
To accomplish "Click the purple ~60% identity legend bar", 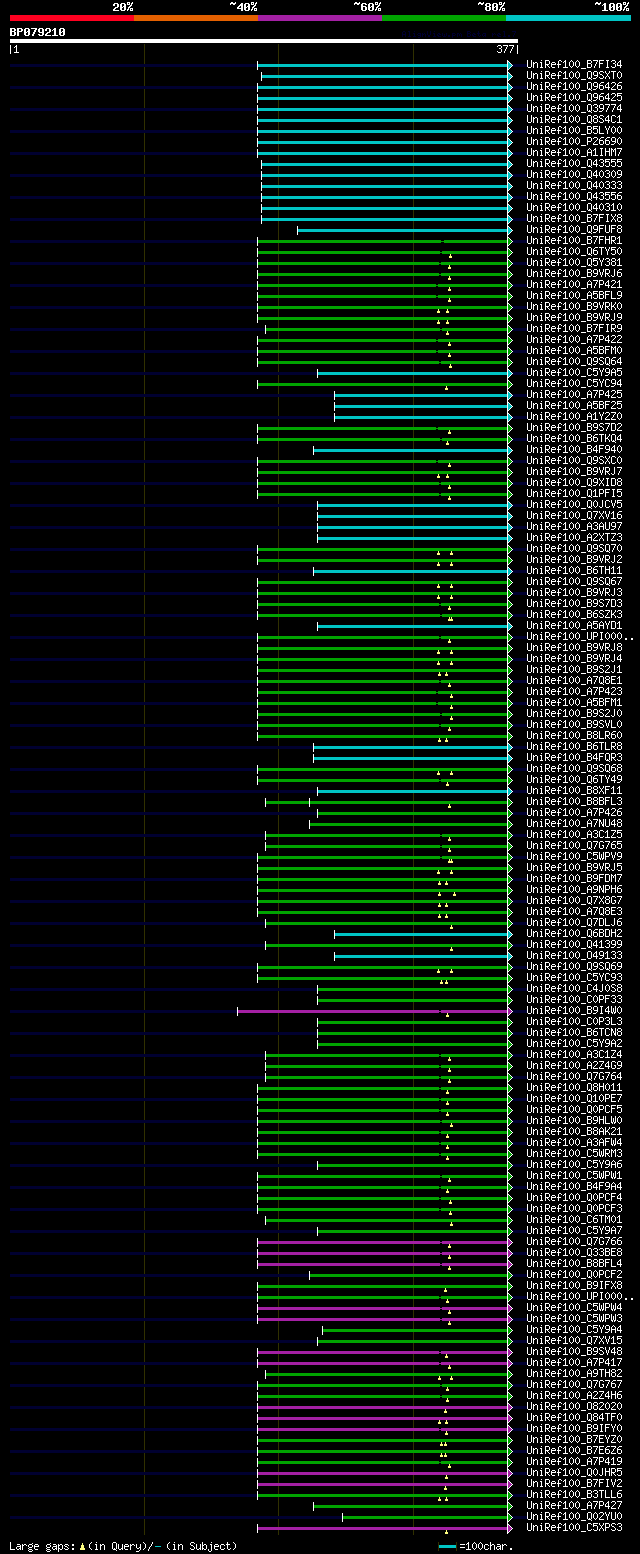I will 320,18.
